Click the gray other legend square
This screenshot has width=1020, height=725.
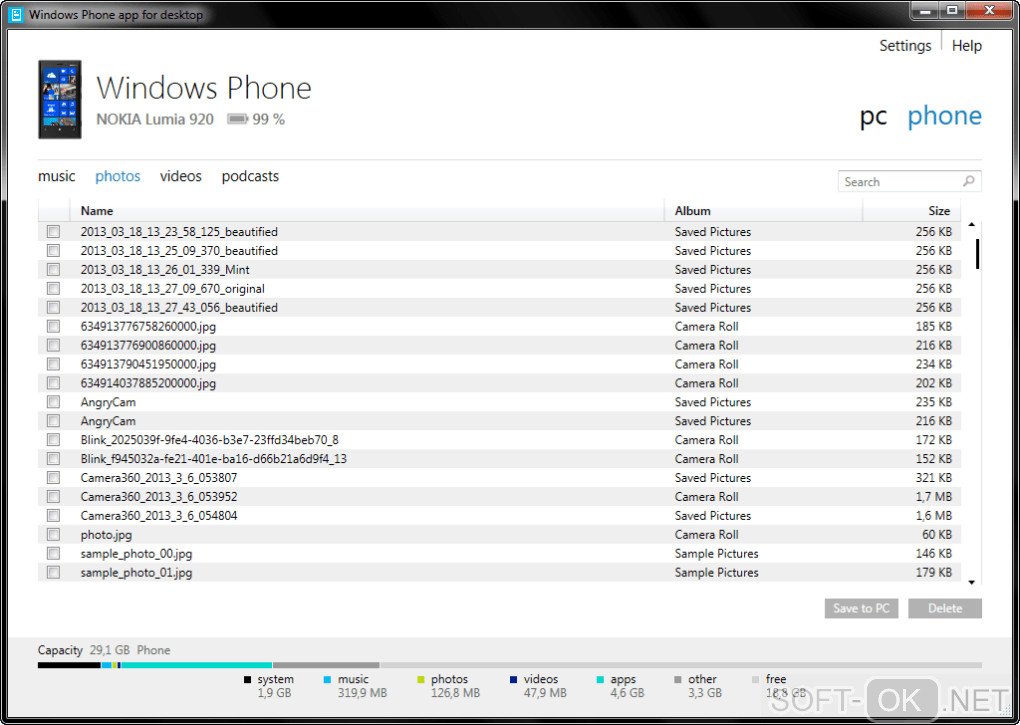tap(678, 679)
